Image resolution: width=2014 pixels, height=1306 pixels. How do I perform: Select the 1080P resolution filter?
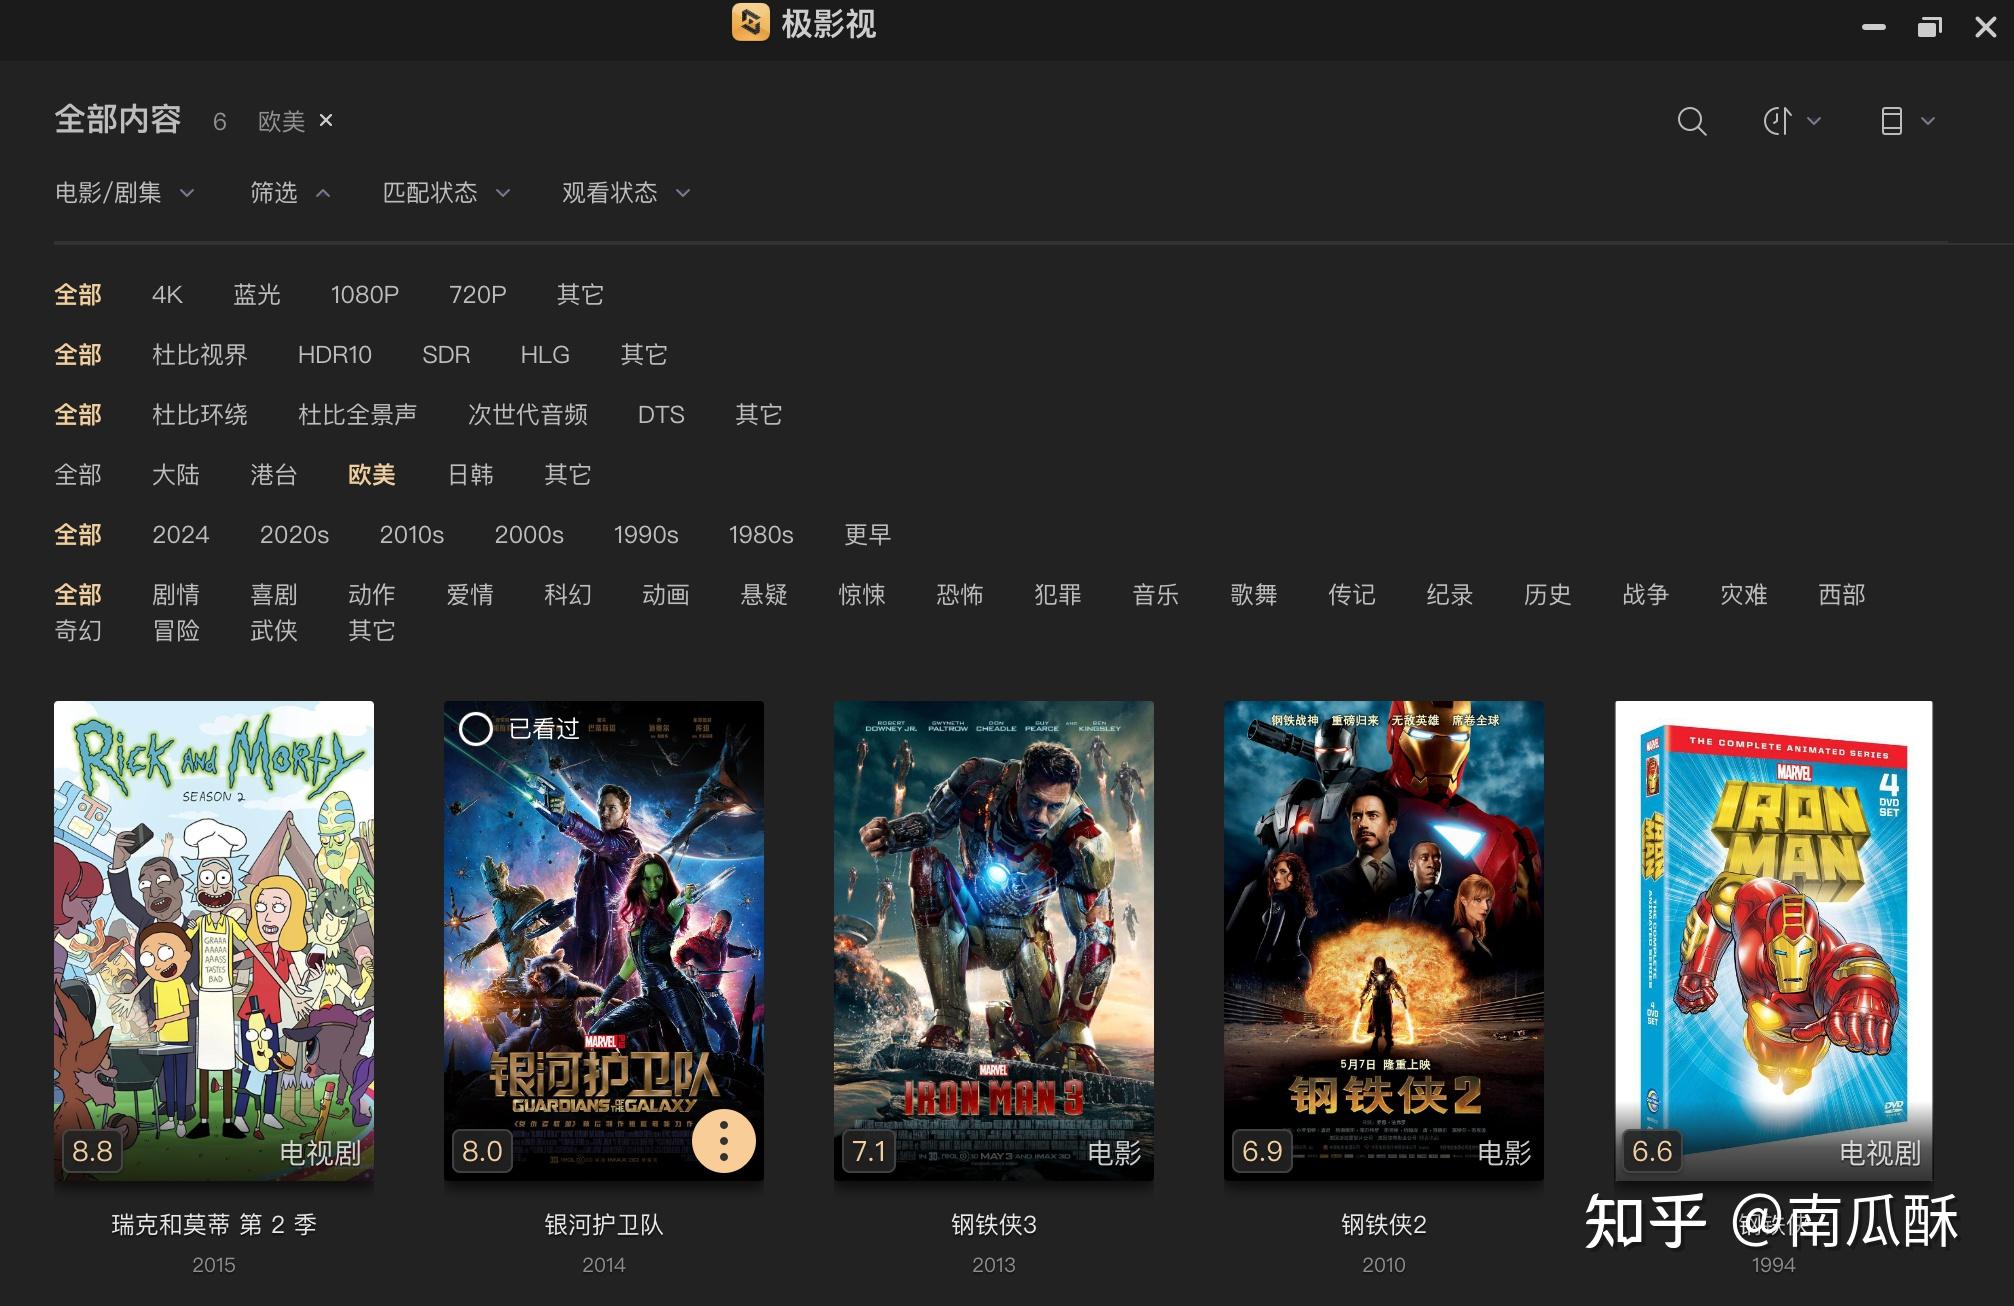tap(365, 294)
